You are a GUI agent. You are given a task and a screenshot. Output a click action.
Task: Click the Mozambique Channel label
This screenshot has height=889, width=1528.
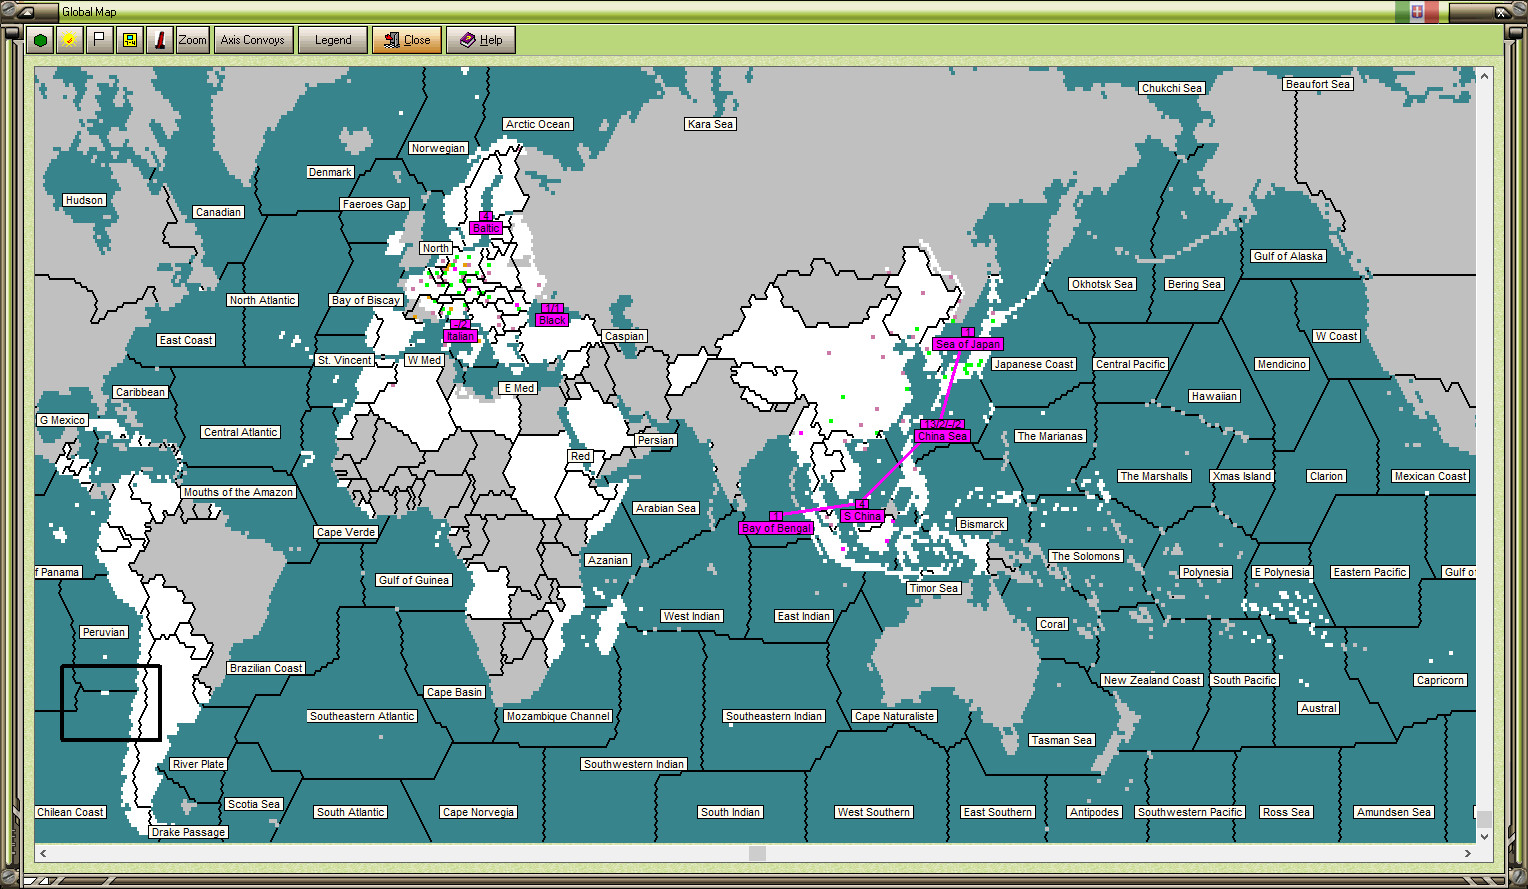(558, 716)
